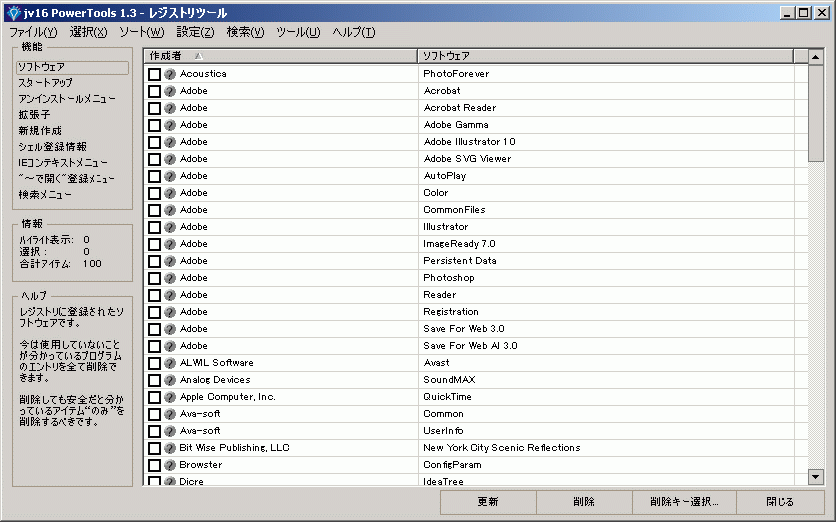
Task: Select 拡張子 in the function list
Action: [x=34, y=115]
